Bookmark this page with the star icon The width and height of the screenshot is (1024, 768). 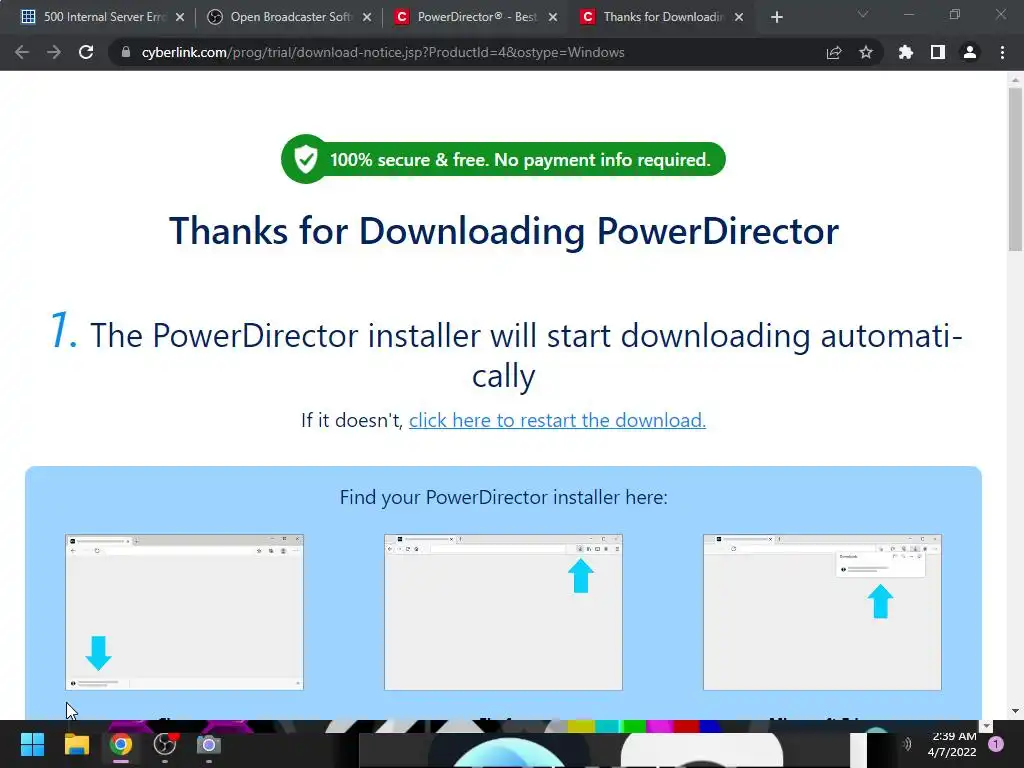pyautogui.click(x=866, y=52)
